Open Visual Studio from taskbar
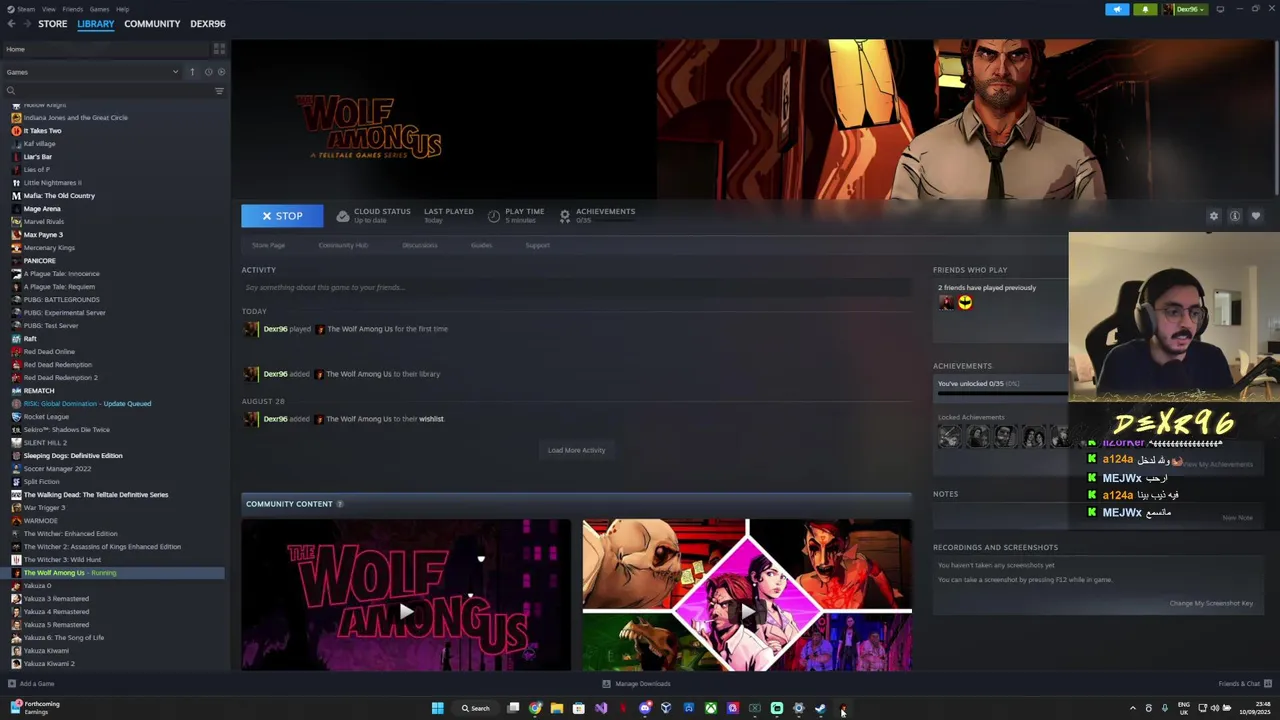1280x720 pixels. 601,708
